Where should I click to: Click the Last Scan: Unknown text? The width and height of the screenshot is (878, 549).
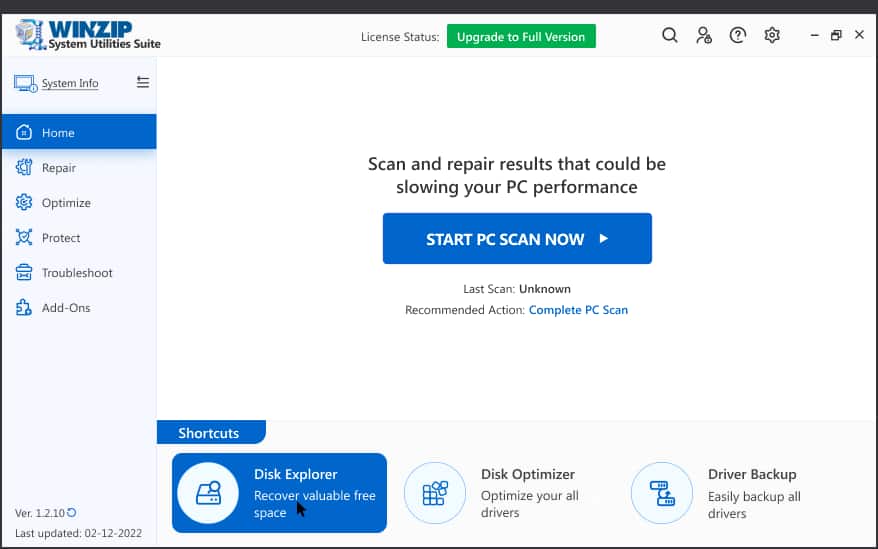click(517, 289)
